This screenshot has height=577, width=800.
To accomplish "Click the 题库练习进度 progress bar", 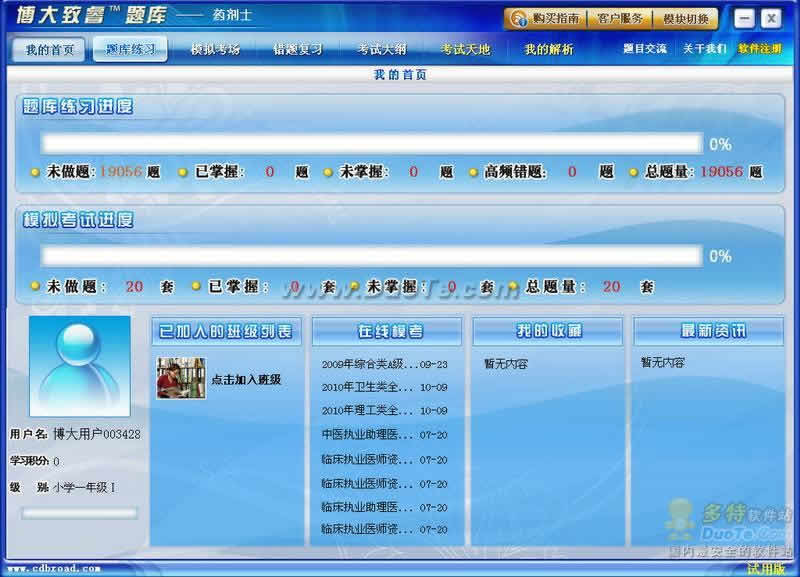I will point(371,143).
